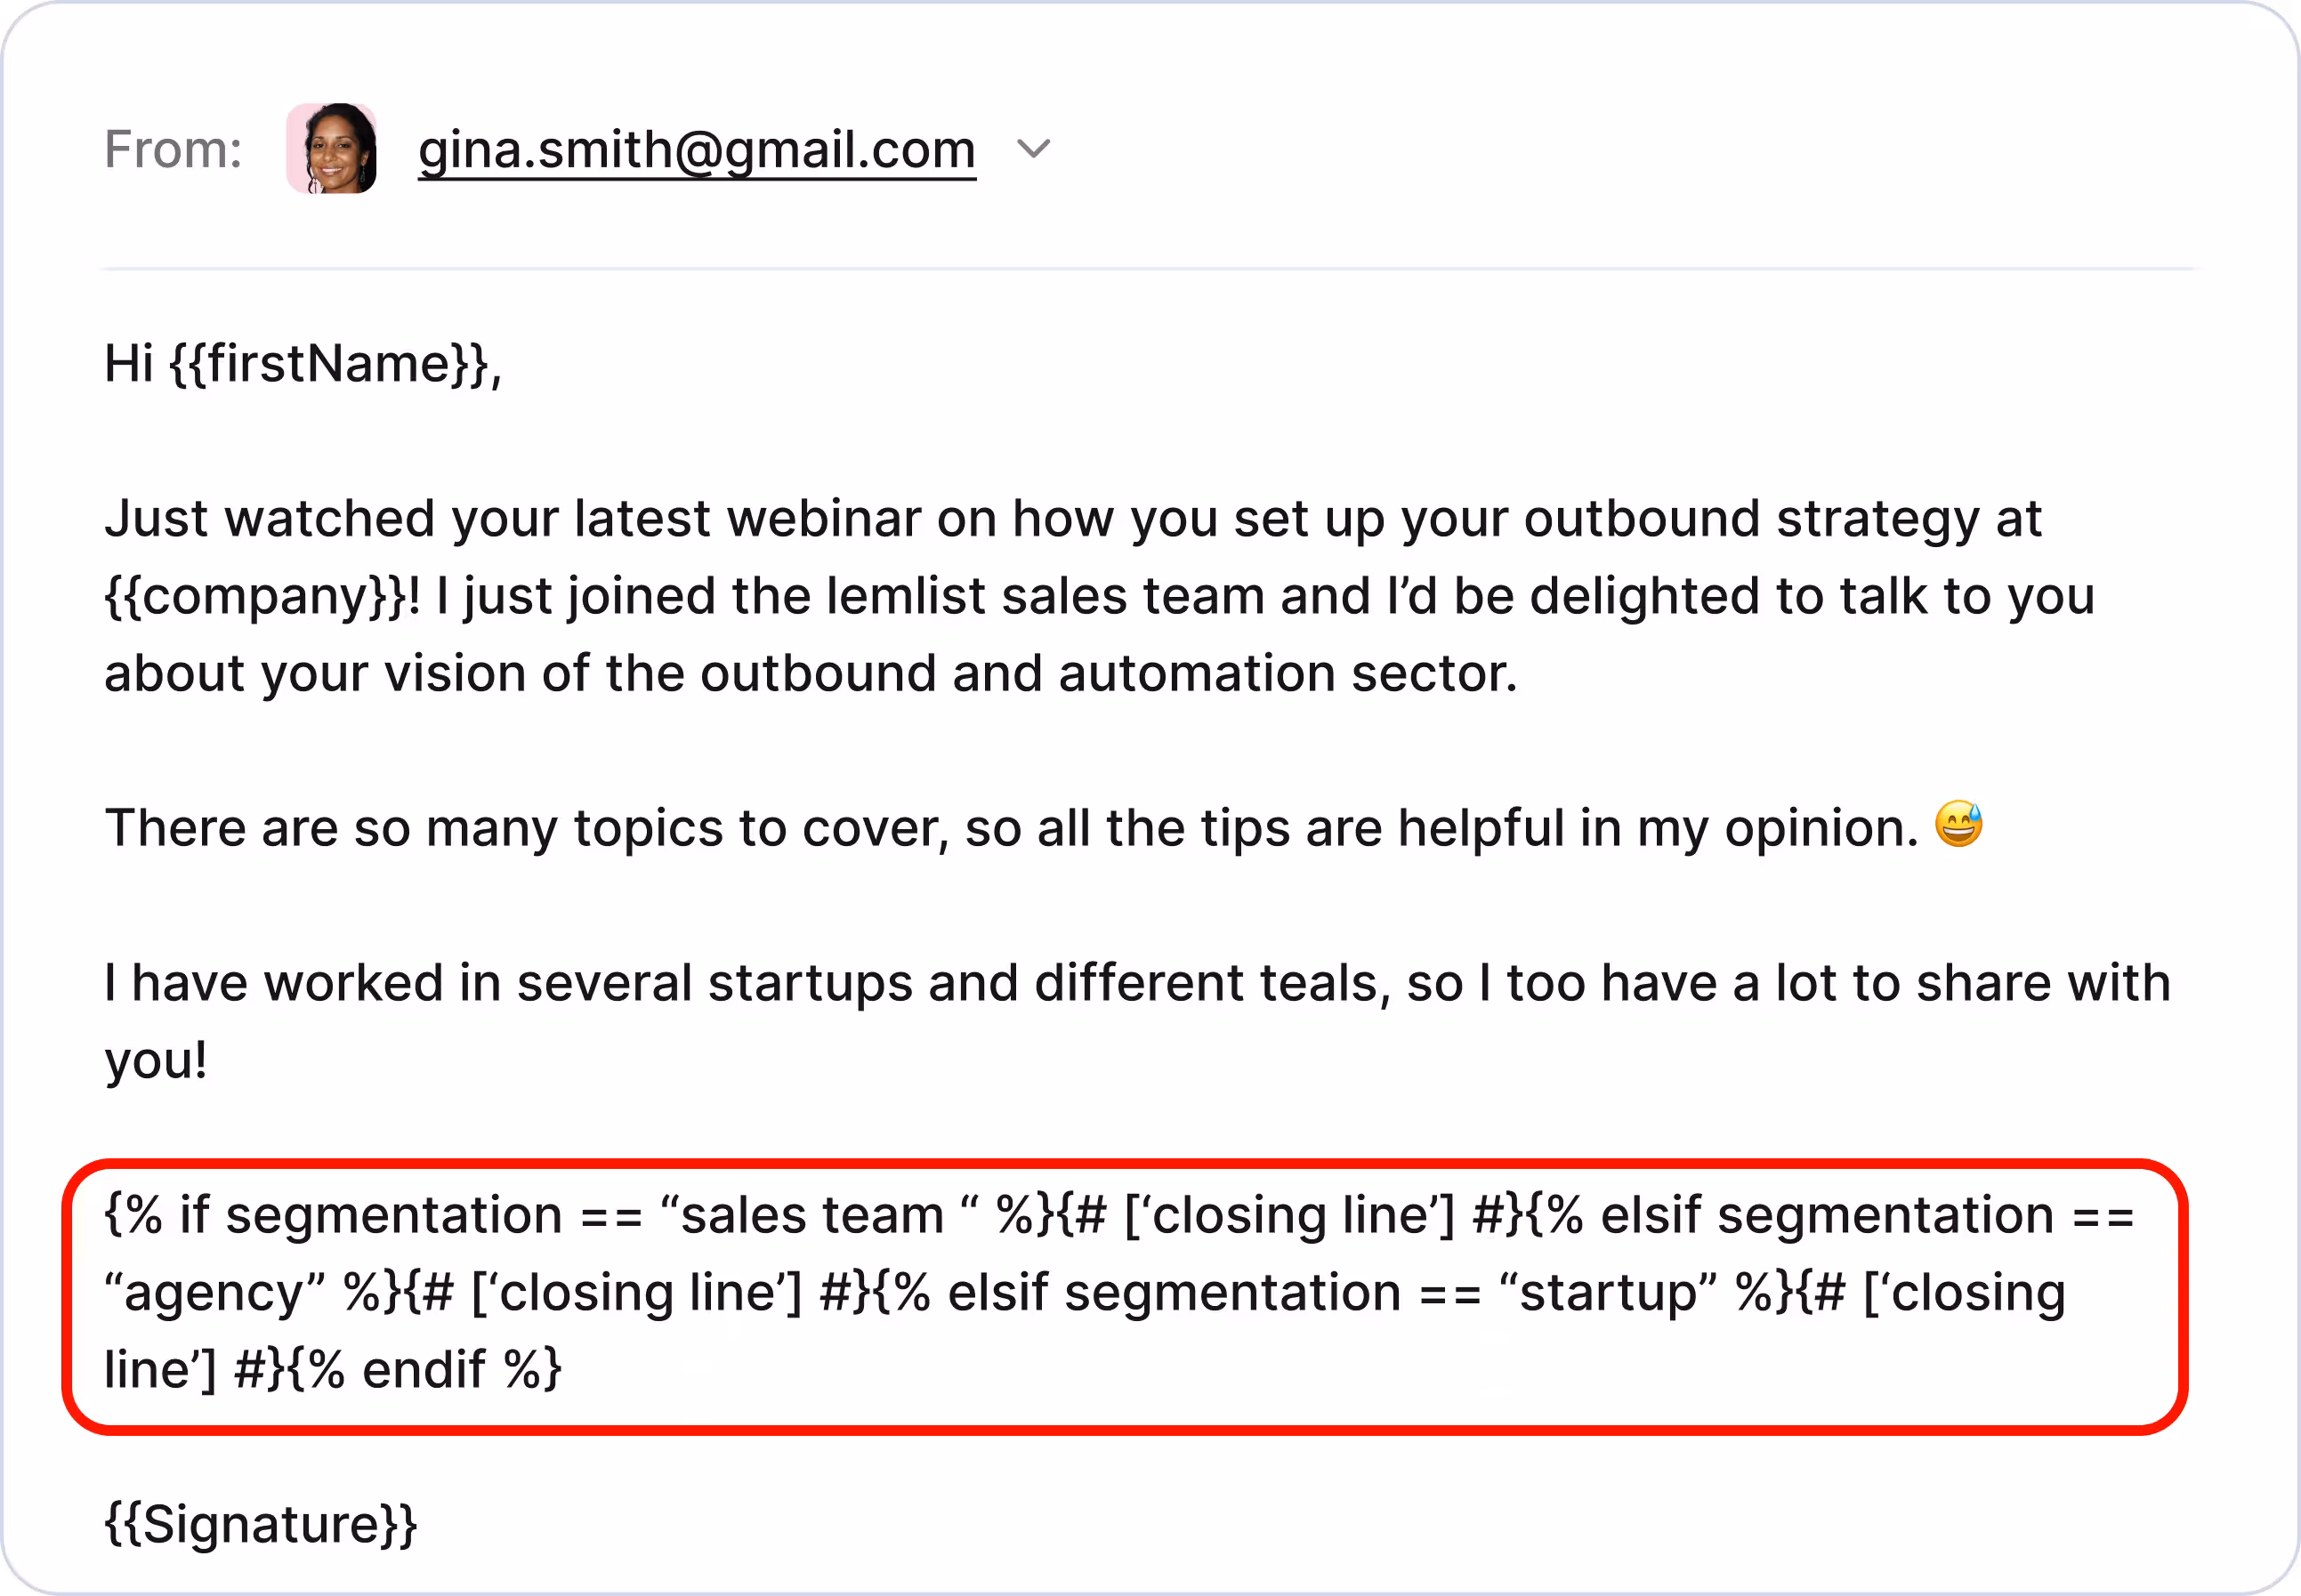Click the gina.smith@gmail.com sender address

click(696, 150)
